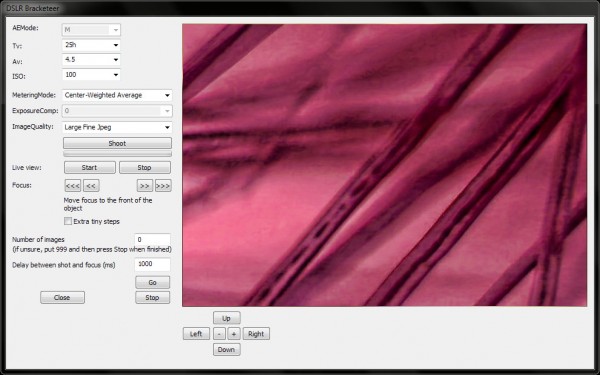
Task: Open the ISO dropdown
Action: coord(91,75)
